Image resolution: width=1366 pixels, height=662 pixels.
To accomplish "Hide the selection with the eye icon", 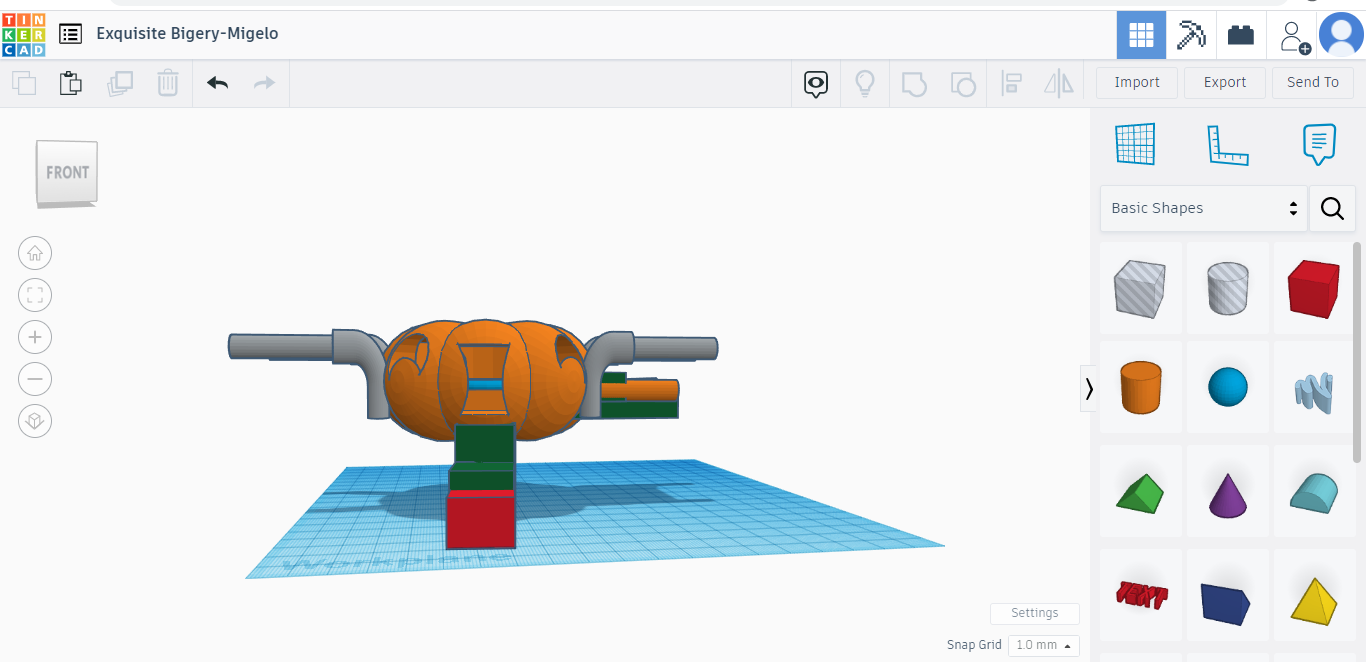I will point(815,84).
